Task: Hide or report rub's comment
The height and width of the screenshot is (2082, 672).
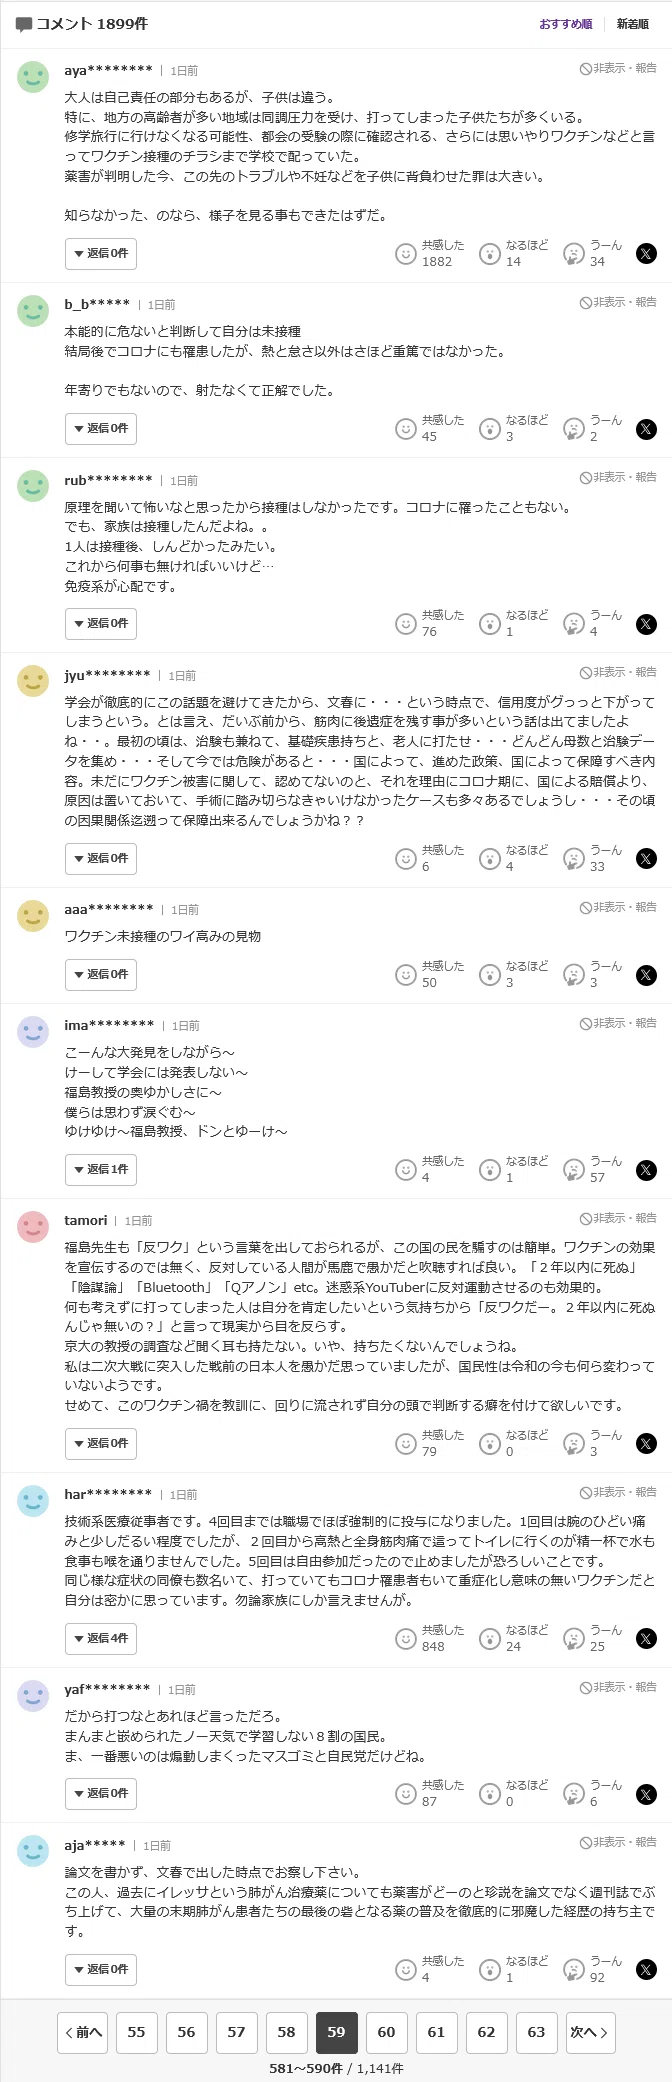Action: pos(619,477)
